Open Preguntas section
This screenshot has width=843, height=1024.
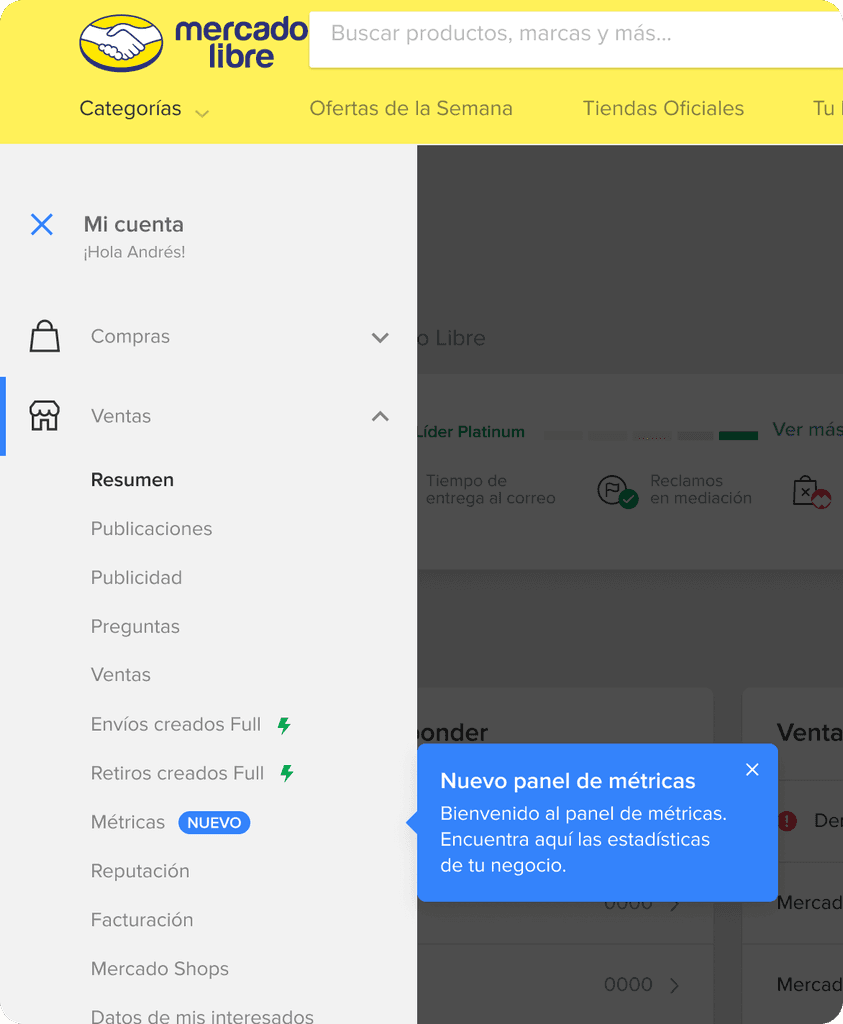tap(135, 627)
